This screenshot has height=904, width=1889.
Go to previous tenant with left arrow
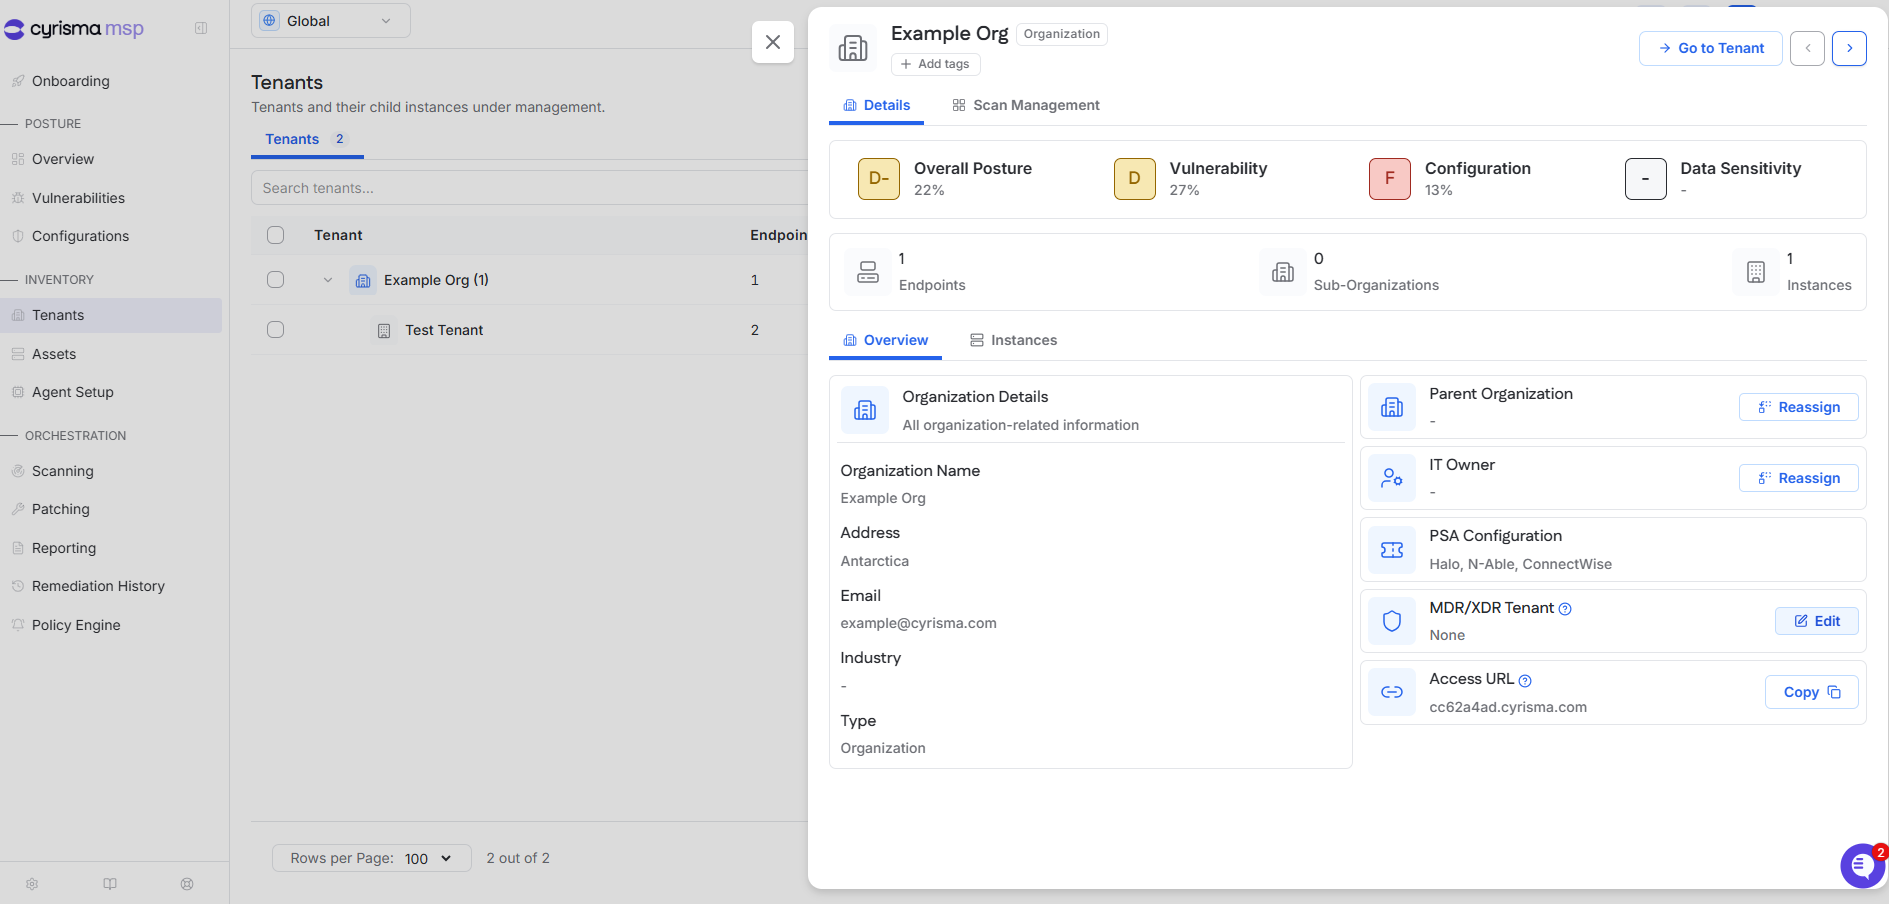point(1807,48)
